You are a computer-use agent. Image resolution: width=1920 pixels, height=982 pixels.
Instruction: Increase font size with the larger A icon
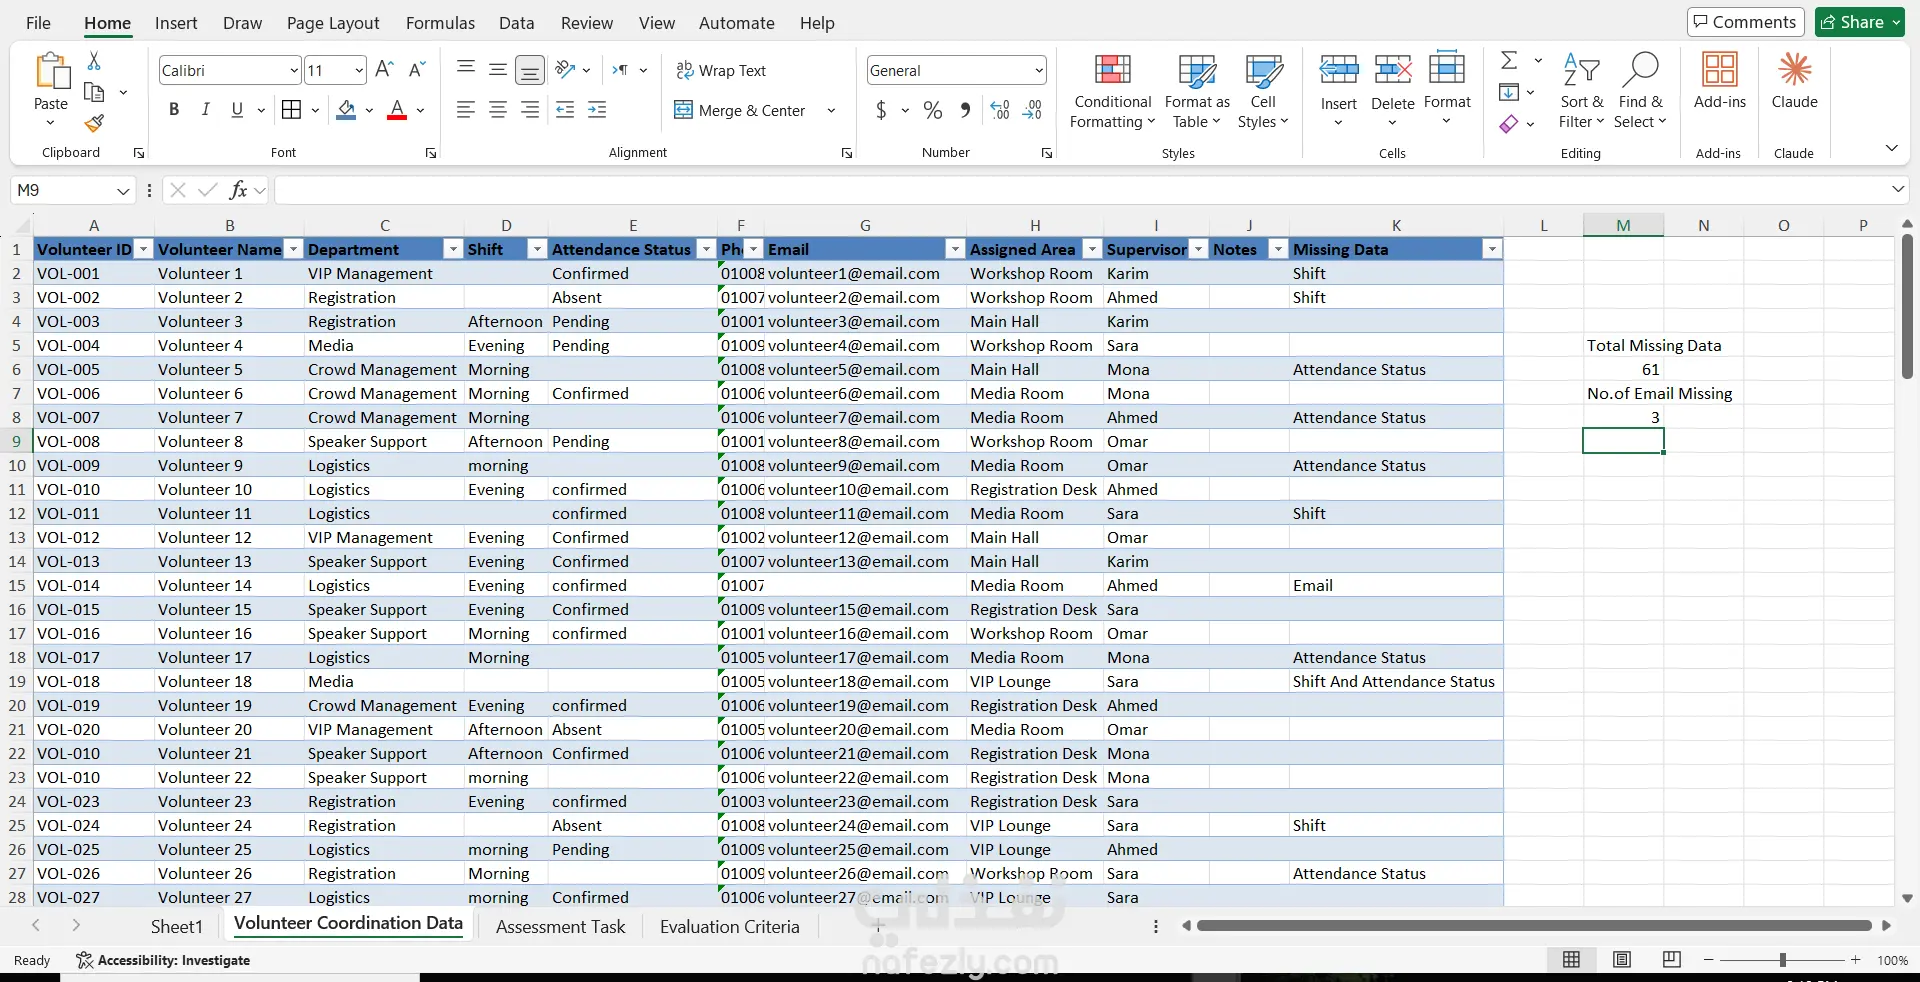[x=384, y=70]
